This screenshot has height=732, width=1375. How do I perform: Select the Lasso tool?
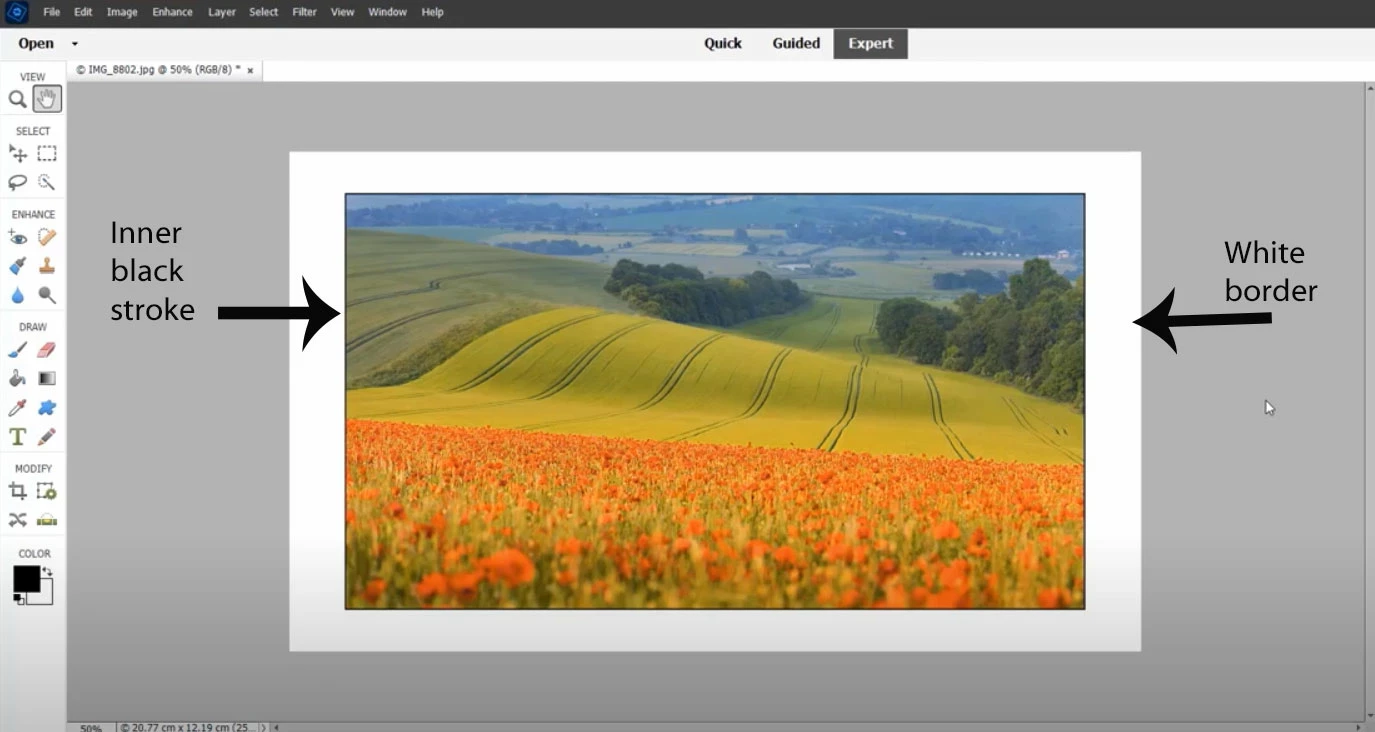(x=17, y=182)
